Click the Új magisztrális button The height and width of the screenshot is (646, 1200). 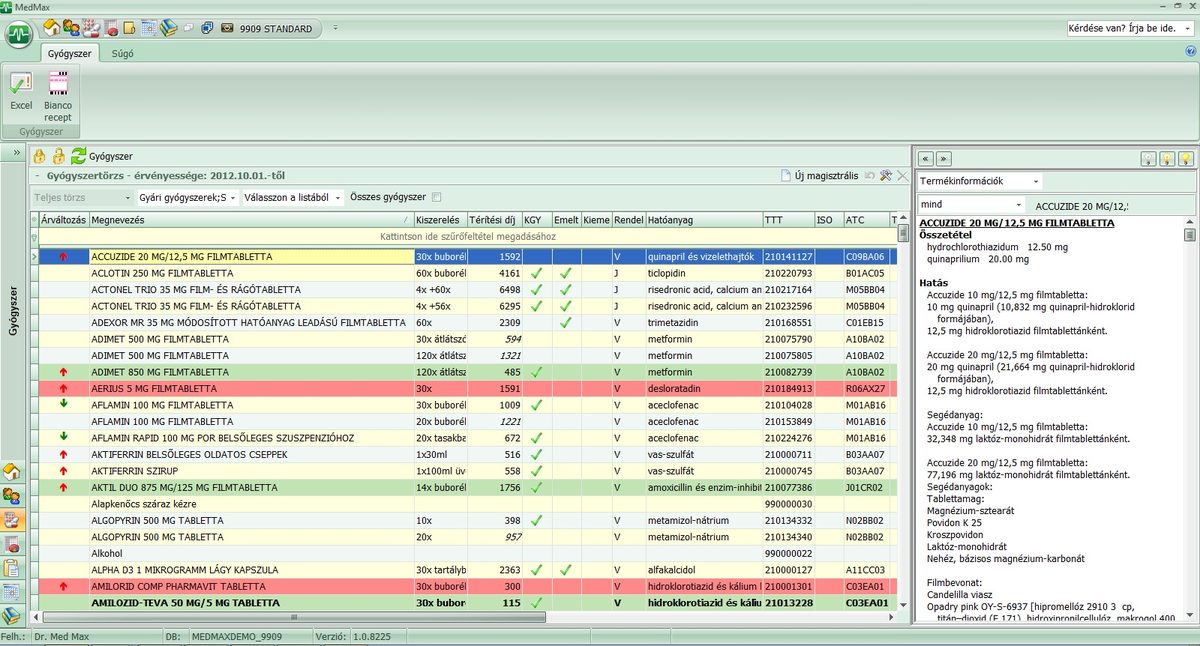pyautogui.click(x=819, y=176)
